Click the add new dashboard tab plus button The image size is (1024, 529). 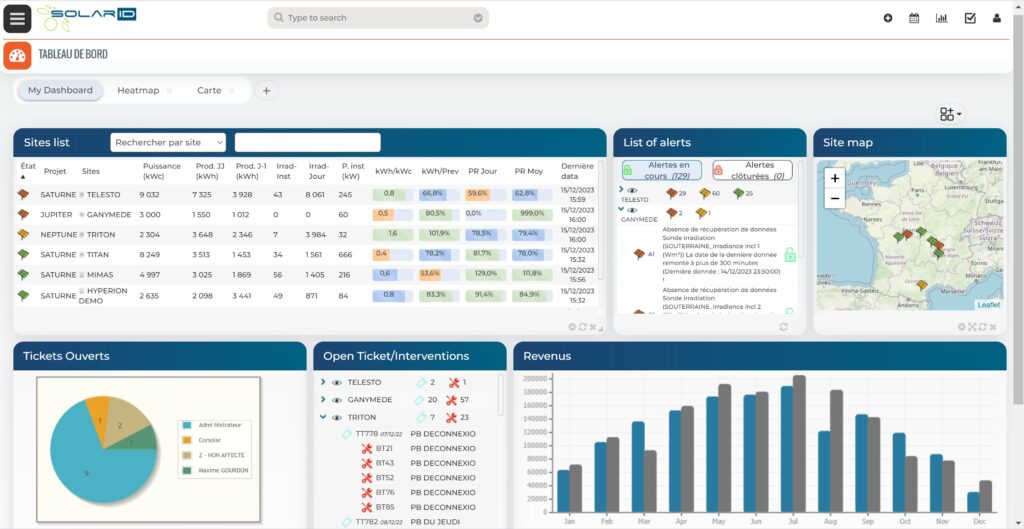click(266, 91)
